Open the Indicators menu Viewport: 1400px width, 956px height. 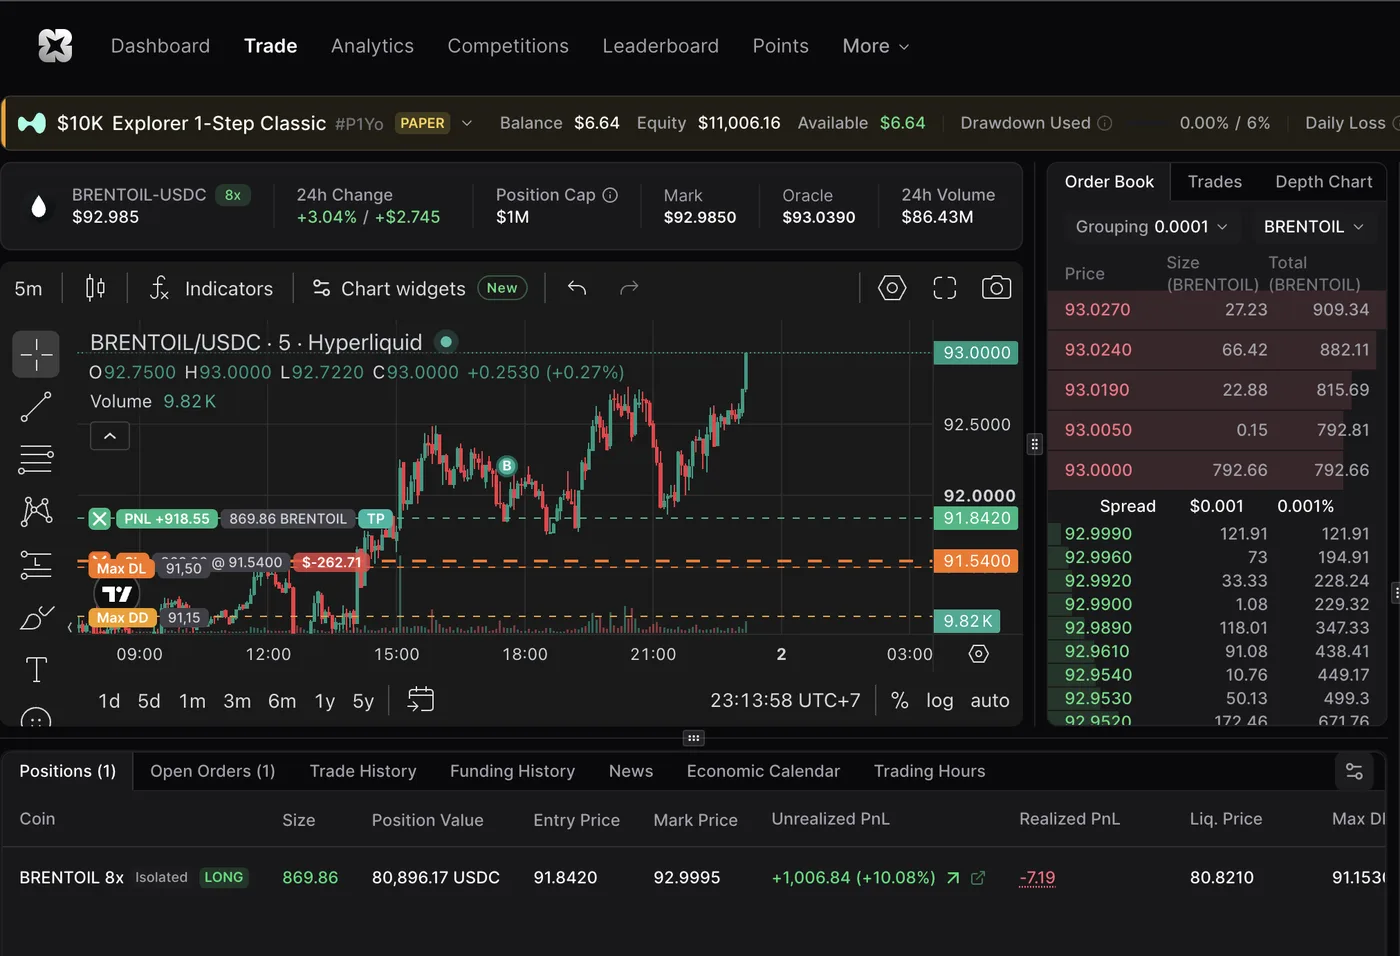point(211,288)
